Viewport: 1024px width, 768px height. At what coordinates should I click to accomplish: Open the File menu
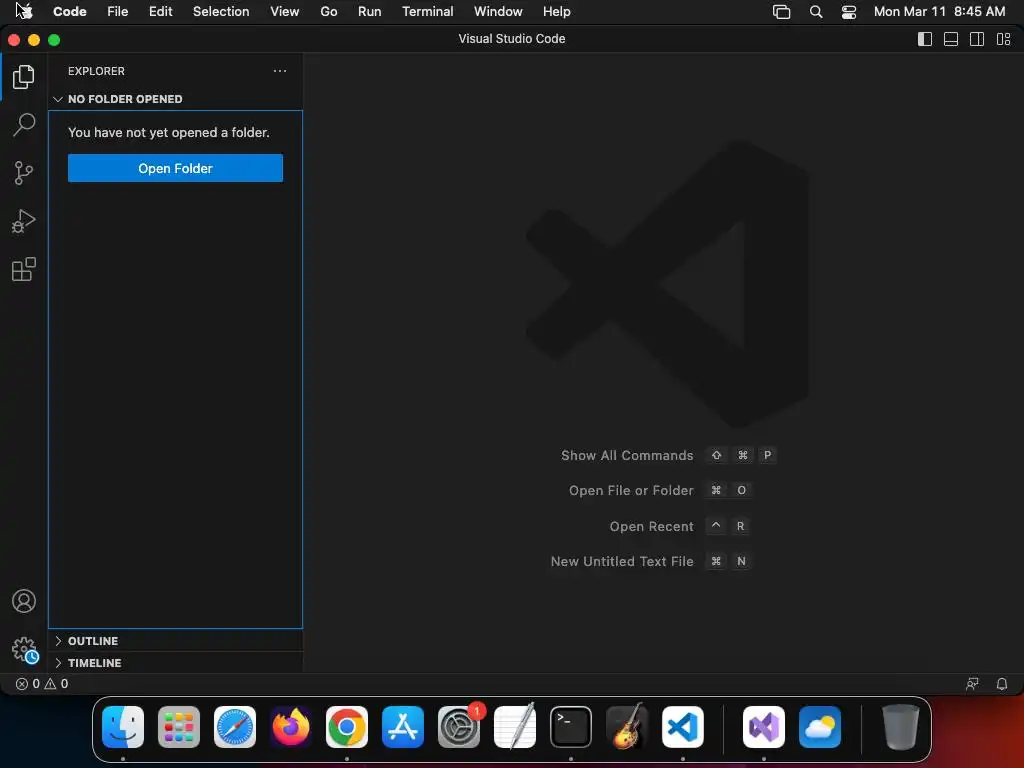tap(118, 12)
